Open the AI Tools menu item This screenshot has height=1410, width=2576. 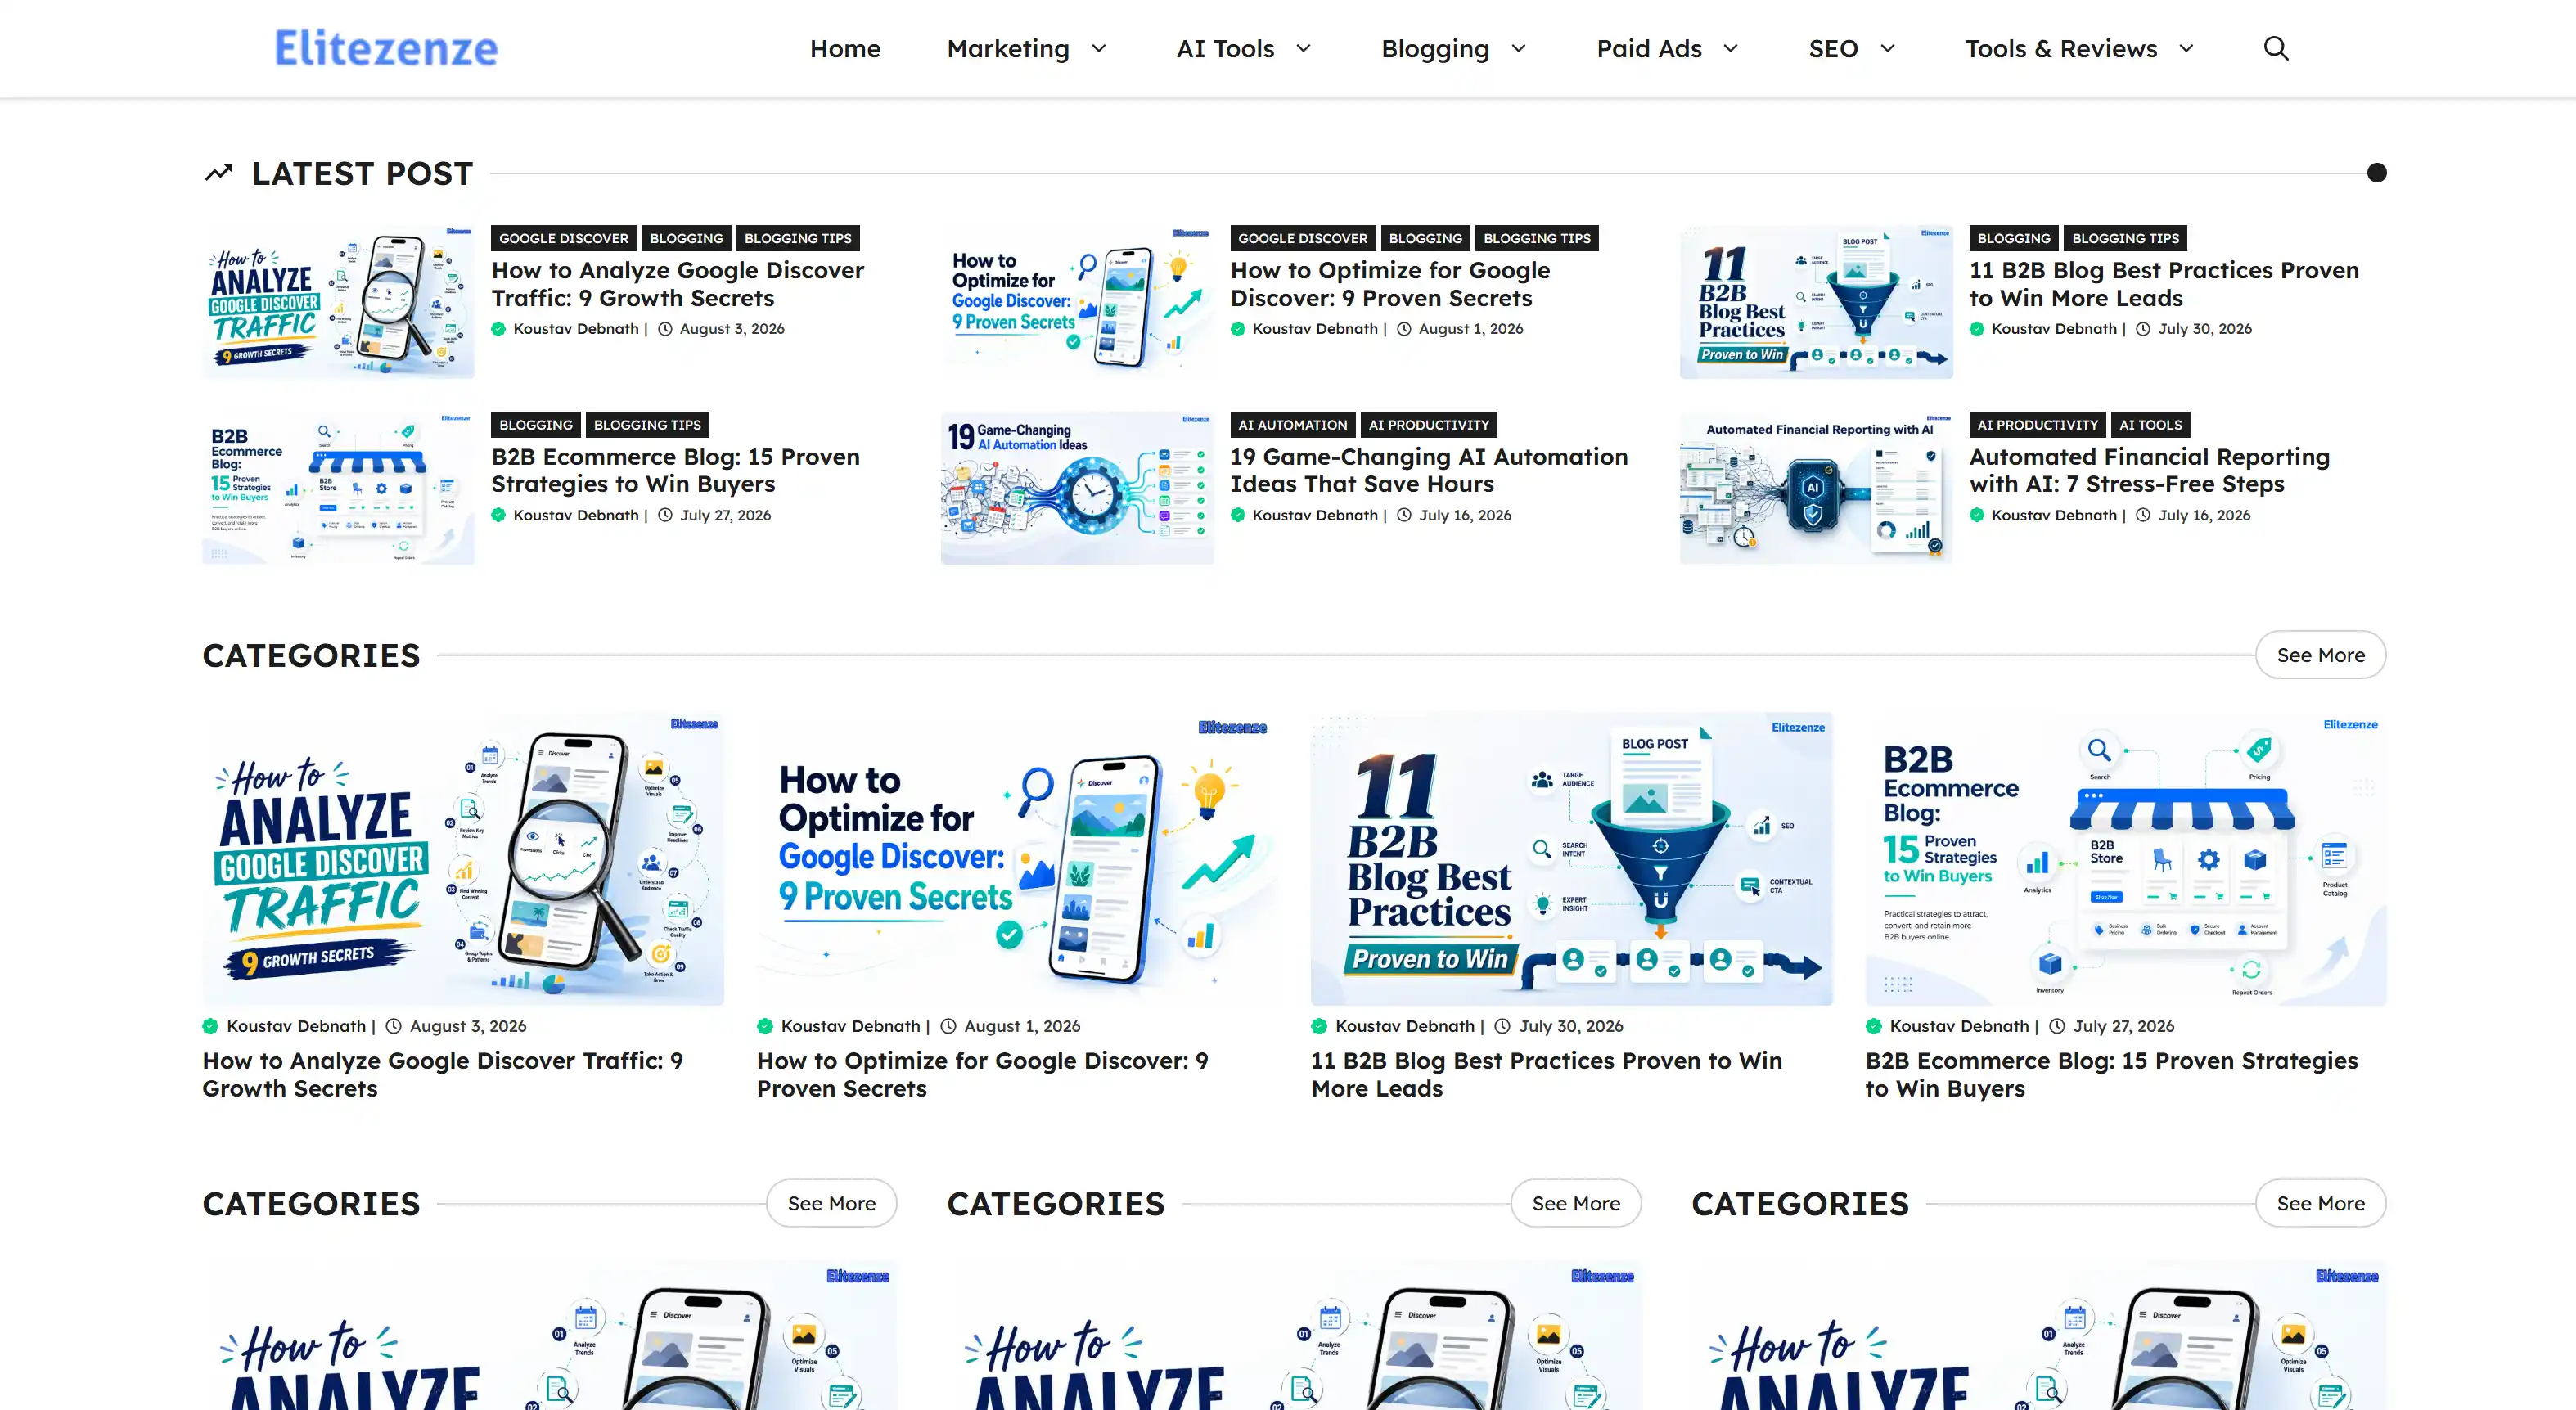click(x=1225, y=48)
